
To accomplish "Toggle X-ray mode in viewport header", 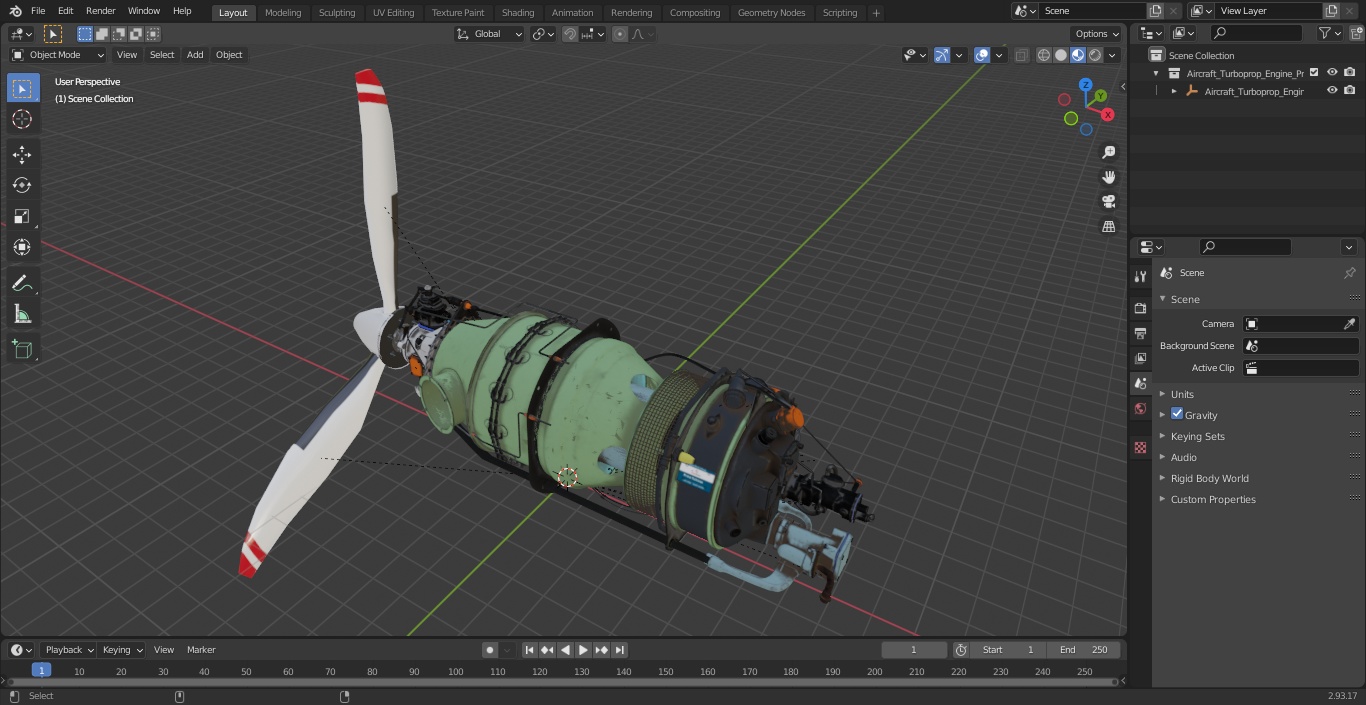I will (1021, 55).
